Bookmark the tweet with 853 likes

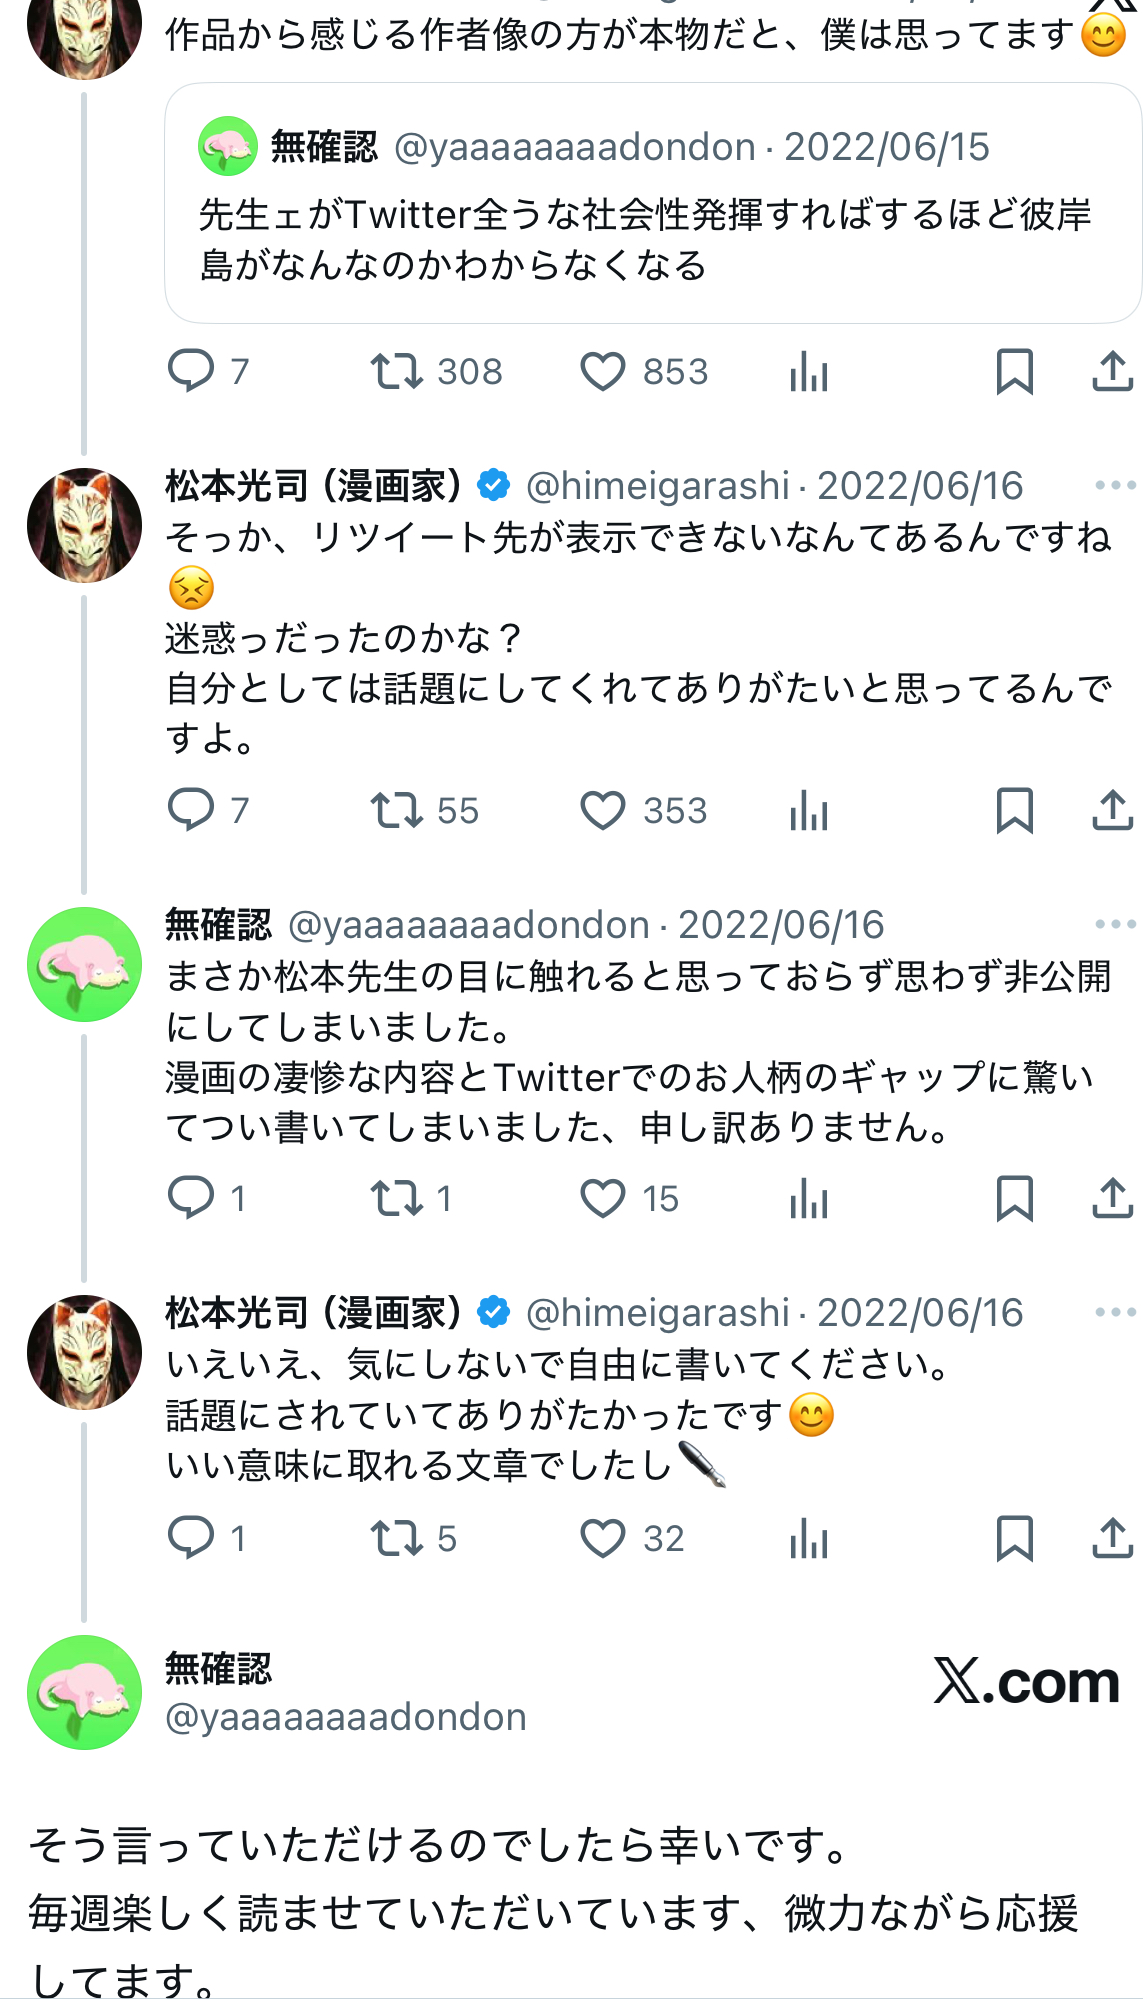click(1014, 373)
